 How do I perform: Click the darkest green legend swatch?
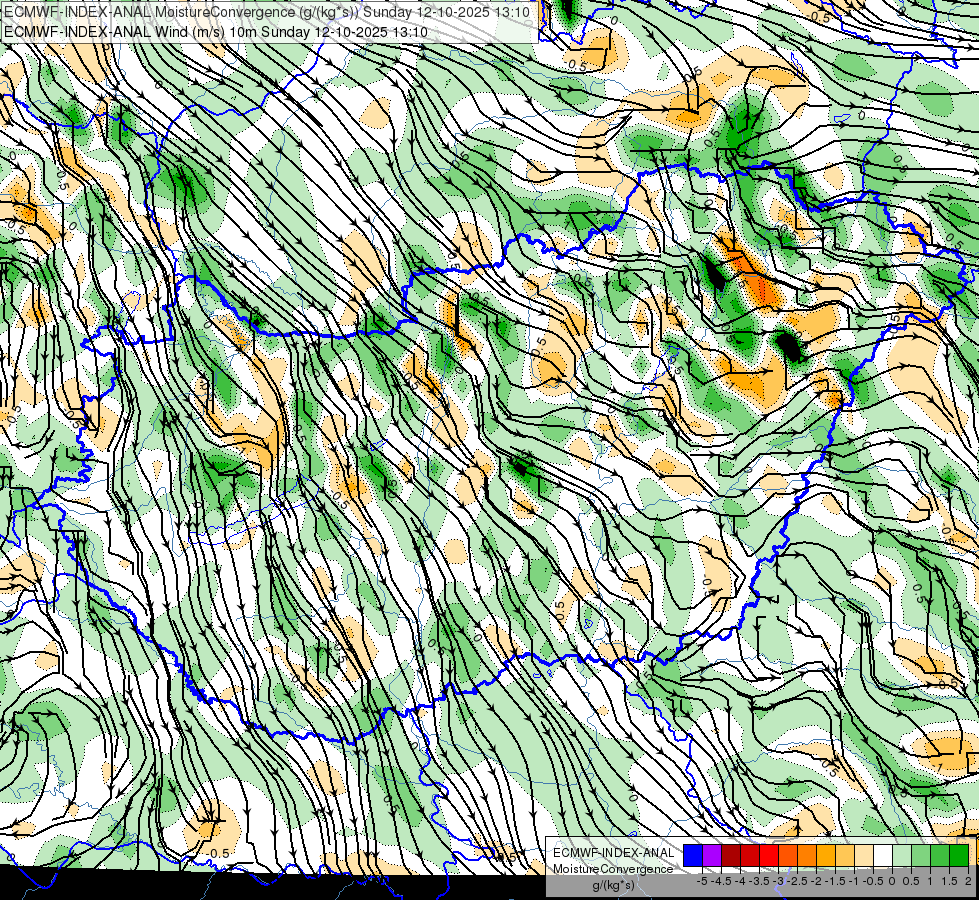[959, 856]
